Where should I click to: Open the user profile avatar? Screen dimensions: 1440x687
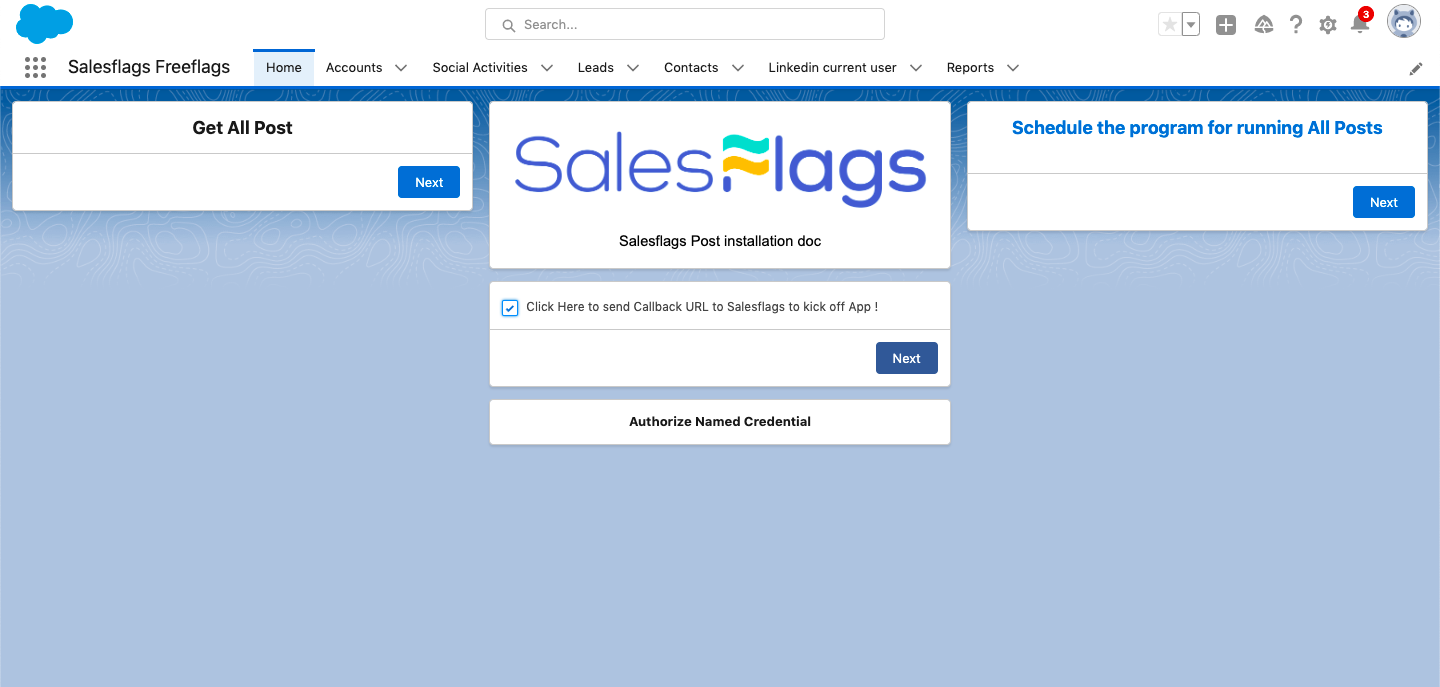tap(1404, 22)
